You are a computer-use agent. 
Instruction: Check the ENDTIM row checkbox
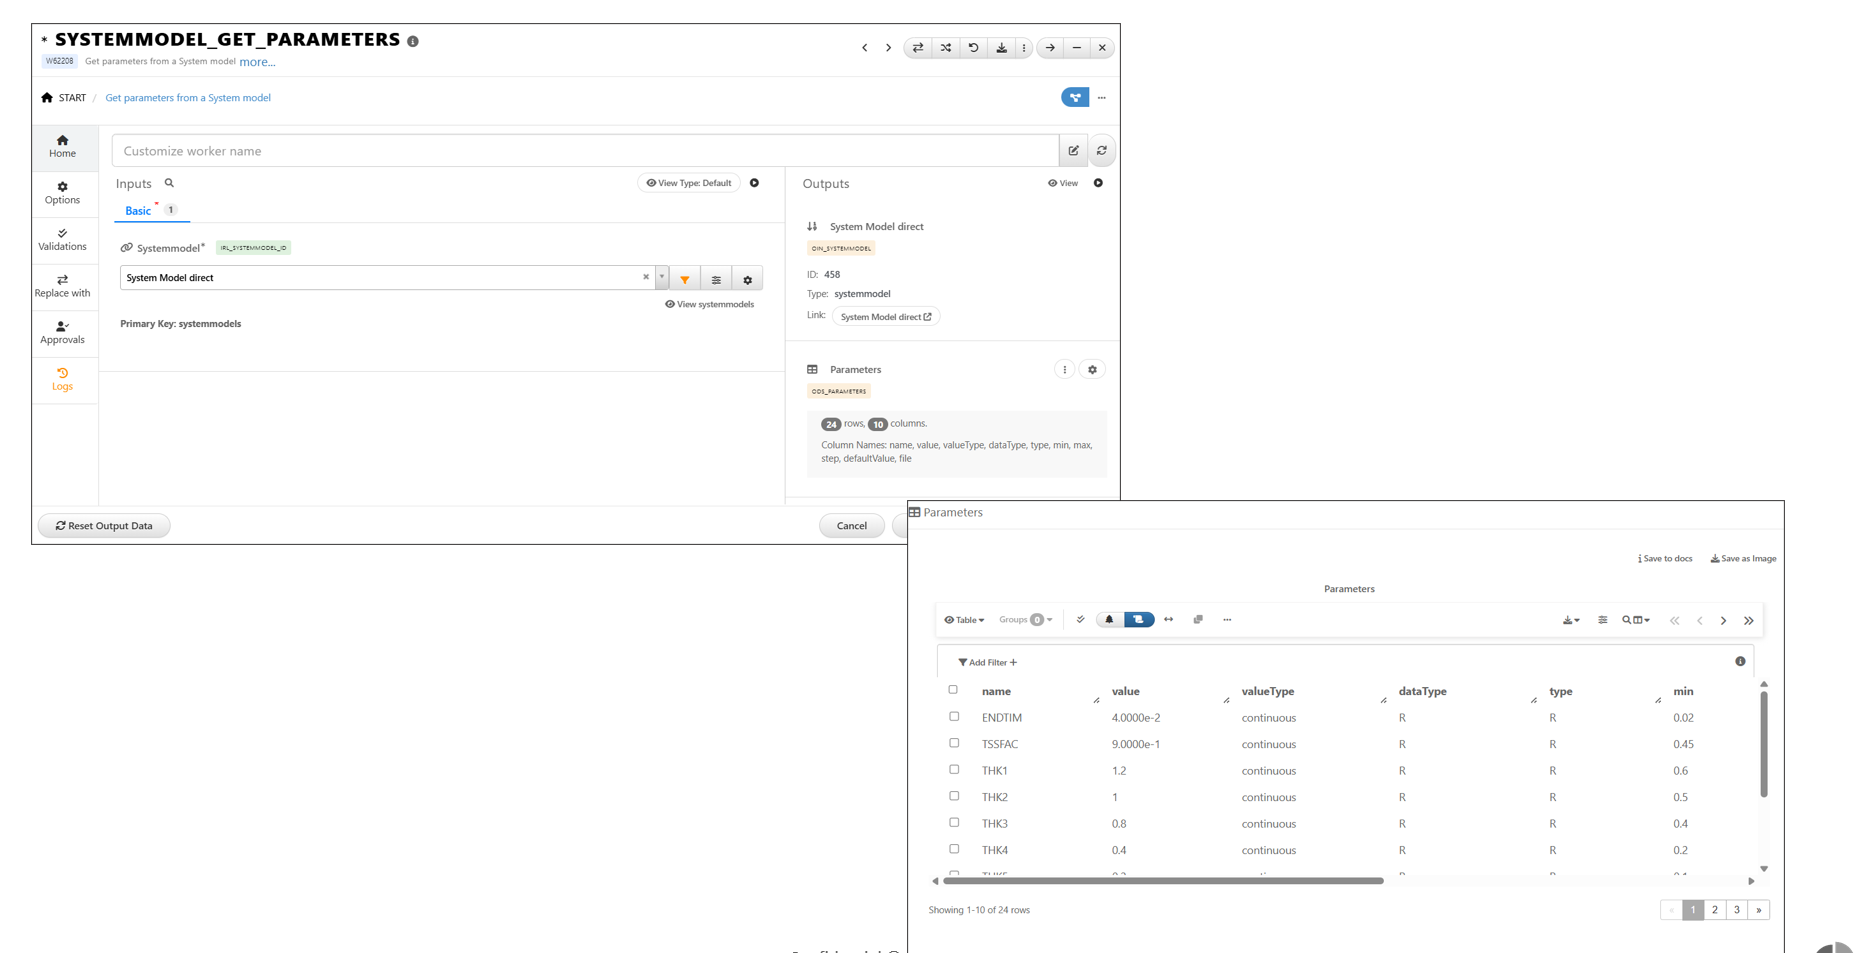click(x=954, y=717)
